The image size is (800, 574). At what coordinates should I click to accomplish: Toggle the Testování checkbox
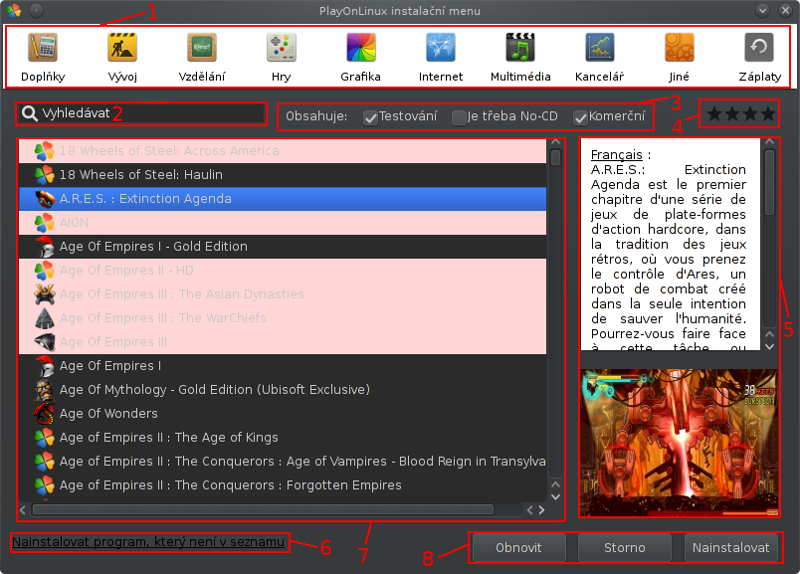click(x=370, y=117)
